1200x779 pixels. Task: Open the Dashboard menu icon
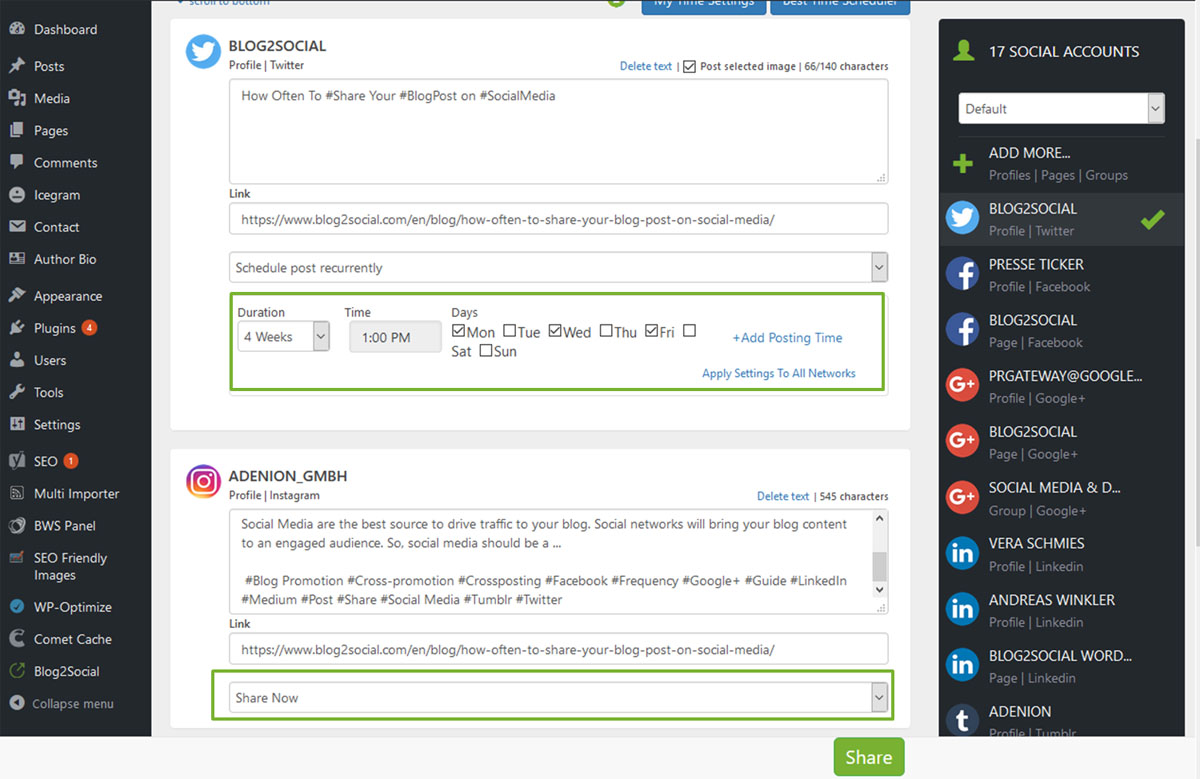click(17, 29)
